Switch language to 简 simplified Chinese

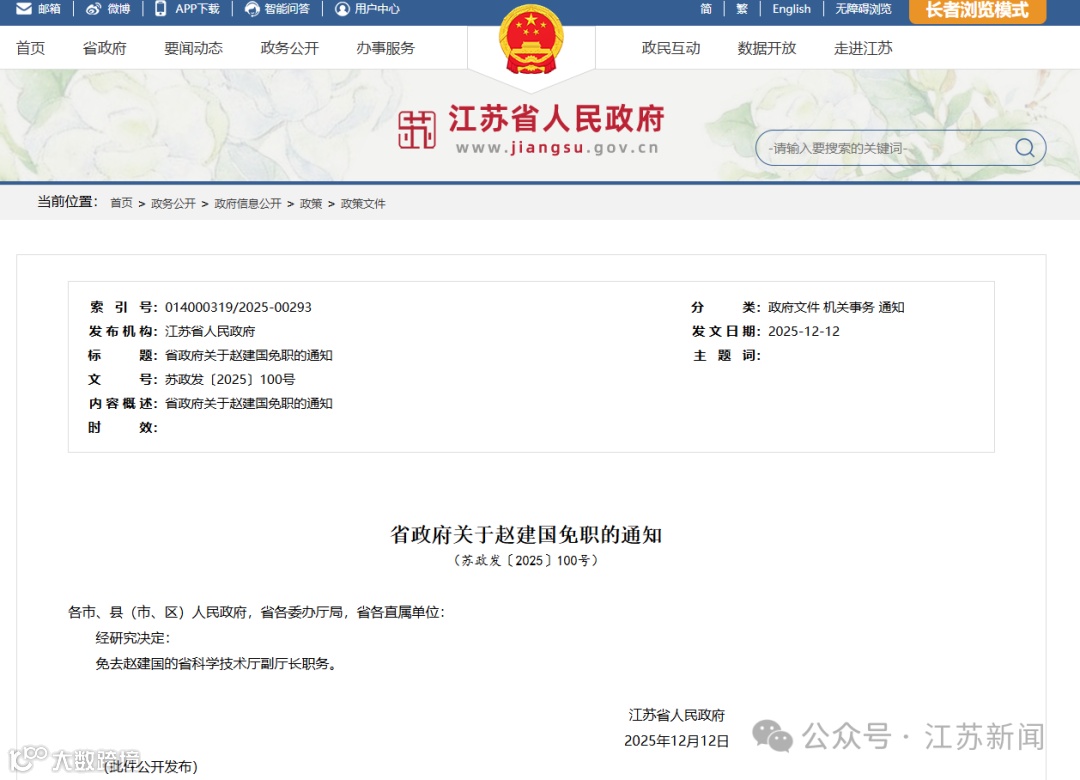(x=706, y=10)
